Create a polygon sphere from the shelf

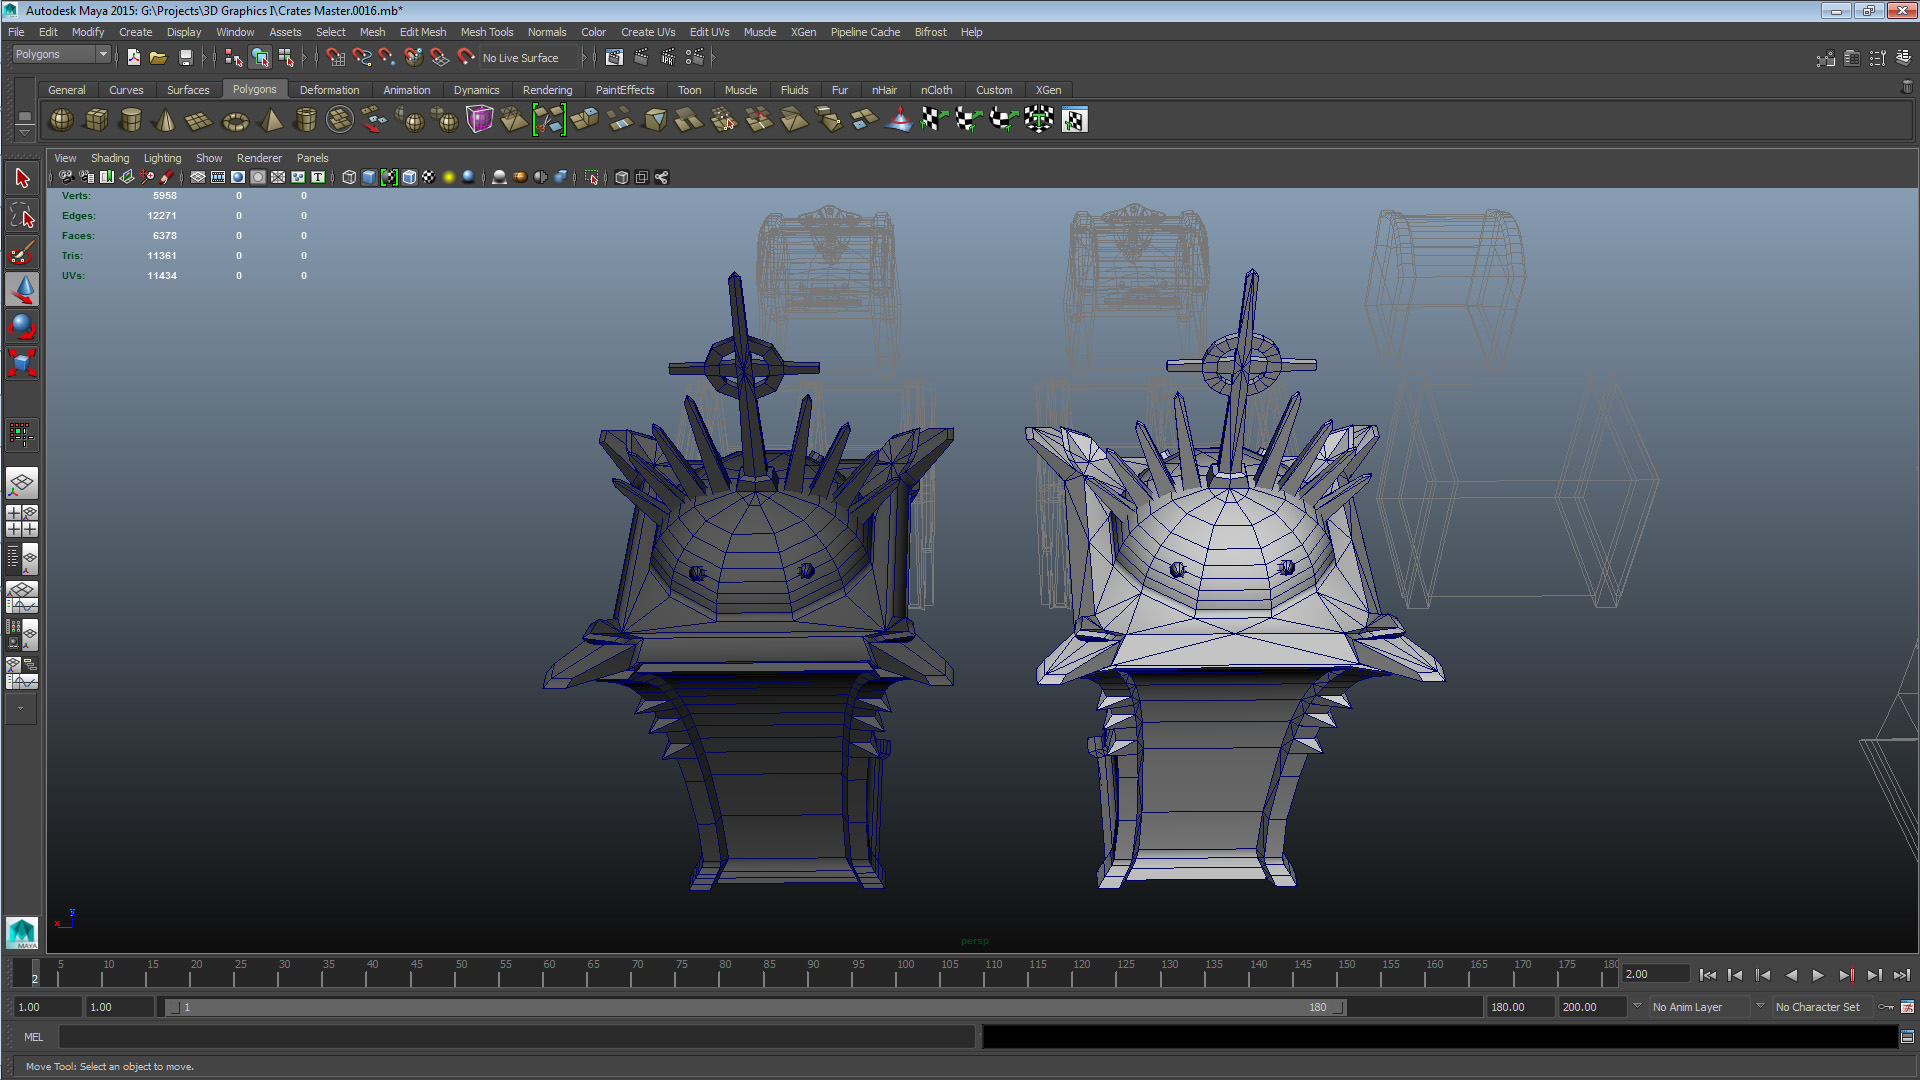coord(62,120)
